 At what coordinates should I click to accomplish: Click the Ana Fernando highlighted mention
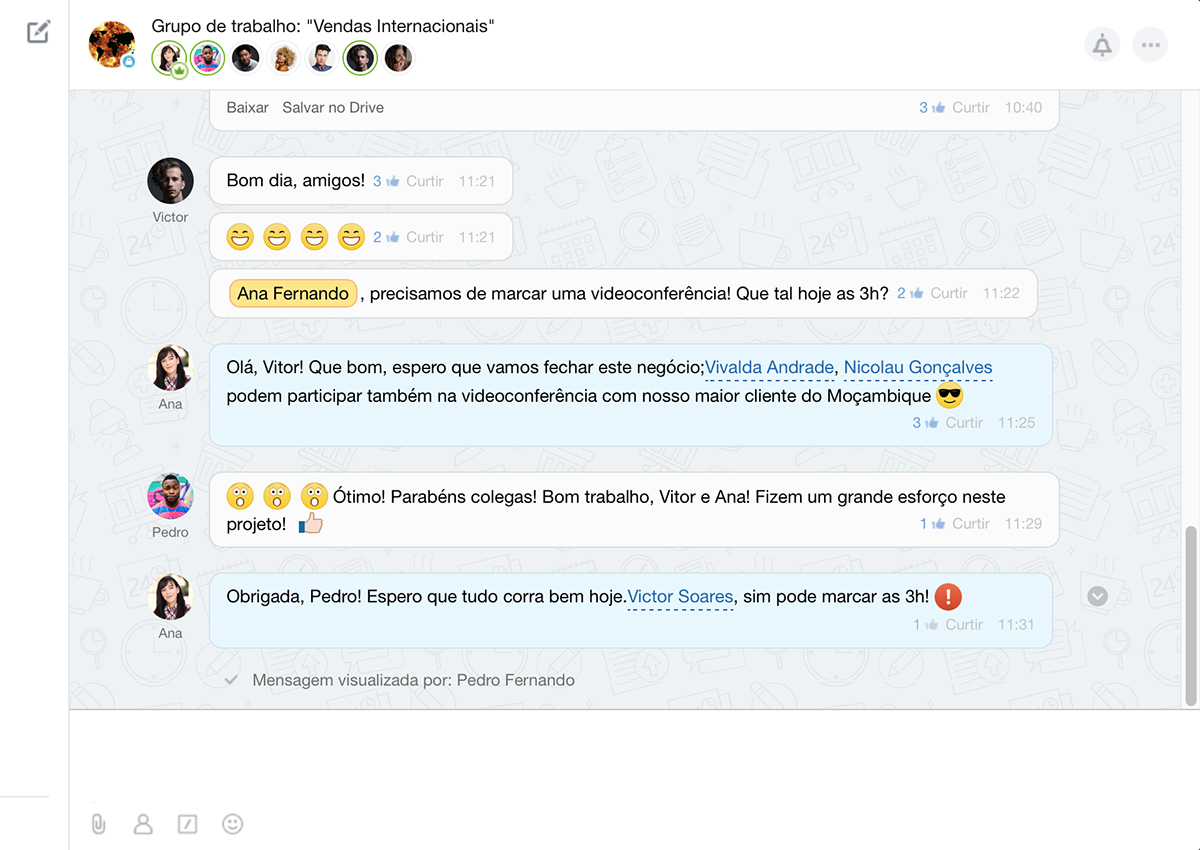(x=293, y=293)
